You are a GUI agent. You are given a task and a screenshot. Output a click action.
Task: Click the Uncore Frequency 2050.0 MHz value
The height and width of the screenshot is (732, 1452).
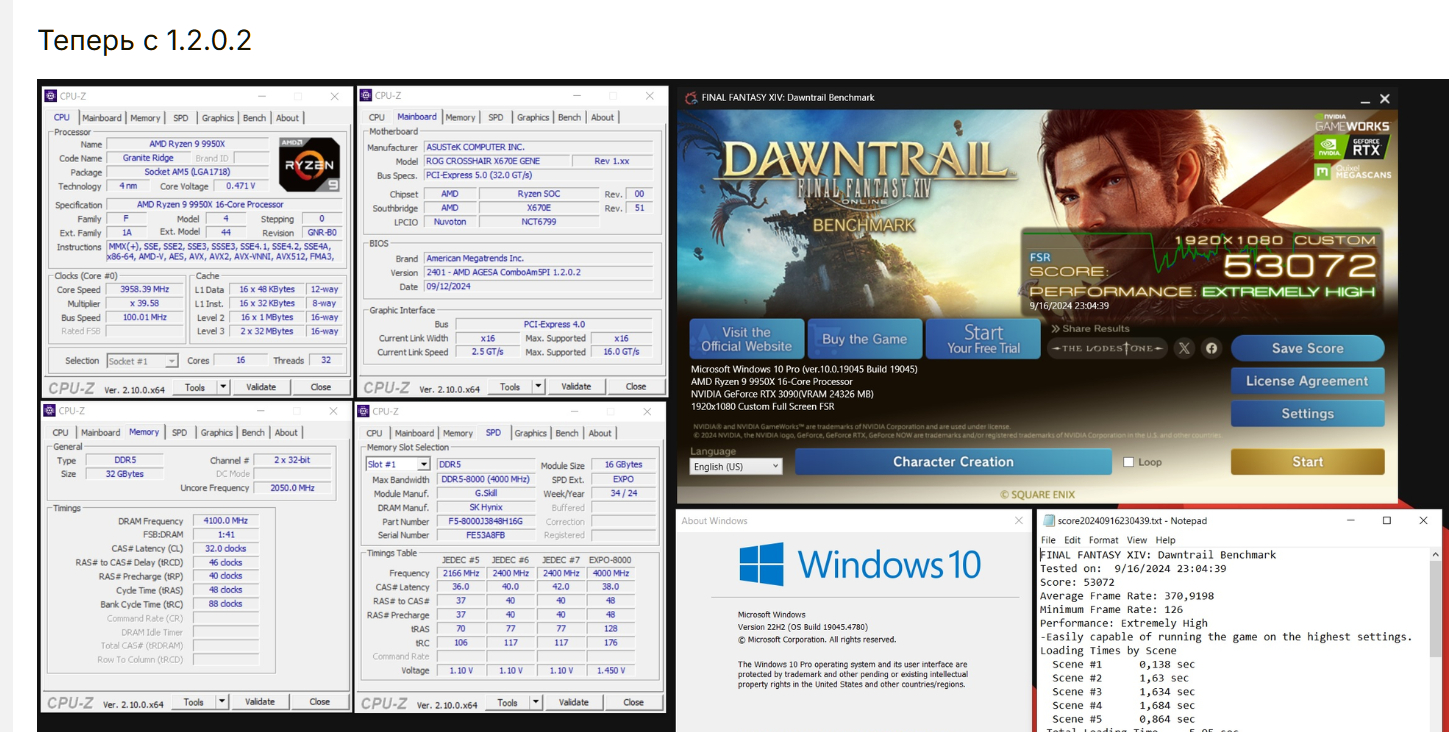[292, 488]
